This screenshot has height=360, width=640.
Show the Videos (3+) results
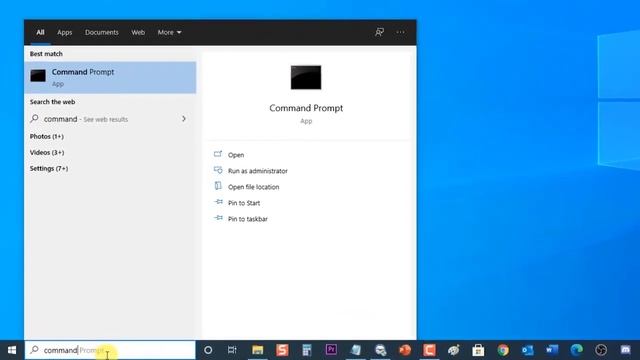[x=47, y=152]
